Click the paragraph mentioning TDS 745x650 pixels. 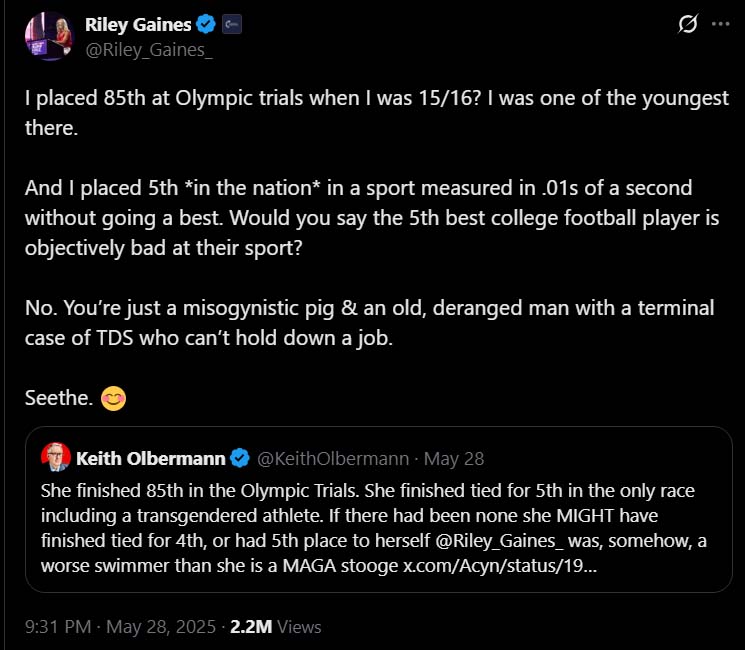(370, 323)
